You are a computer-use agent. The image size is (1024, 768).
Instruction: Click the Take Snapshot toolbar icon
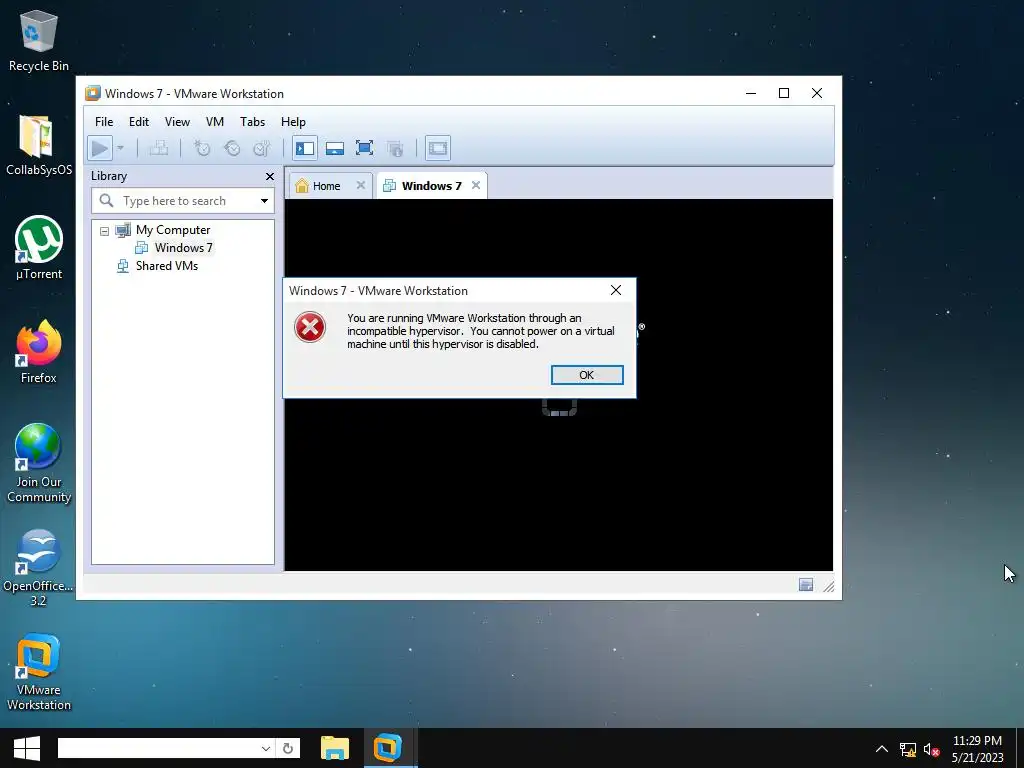click(202, 148)
